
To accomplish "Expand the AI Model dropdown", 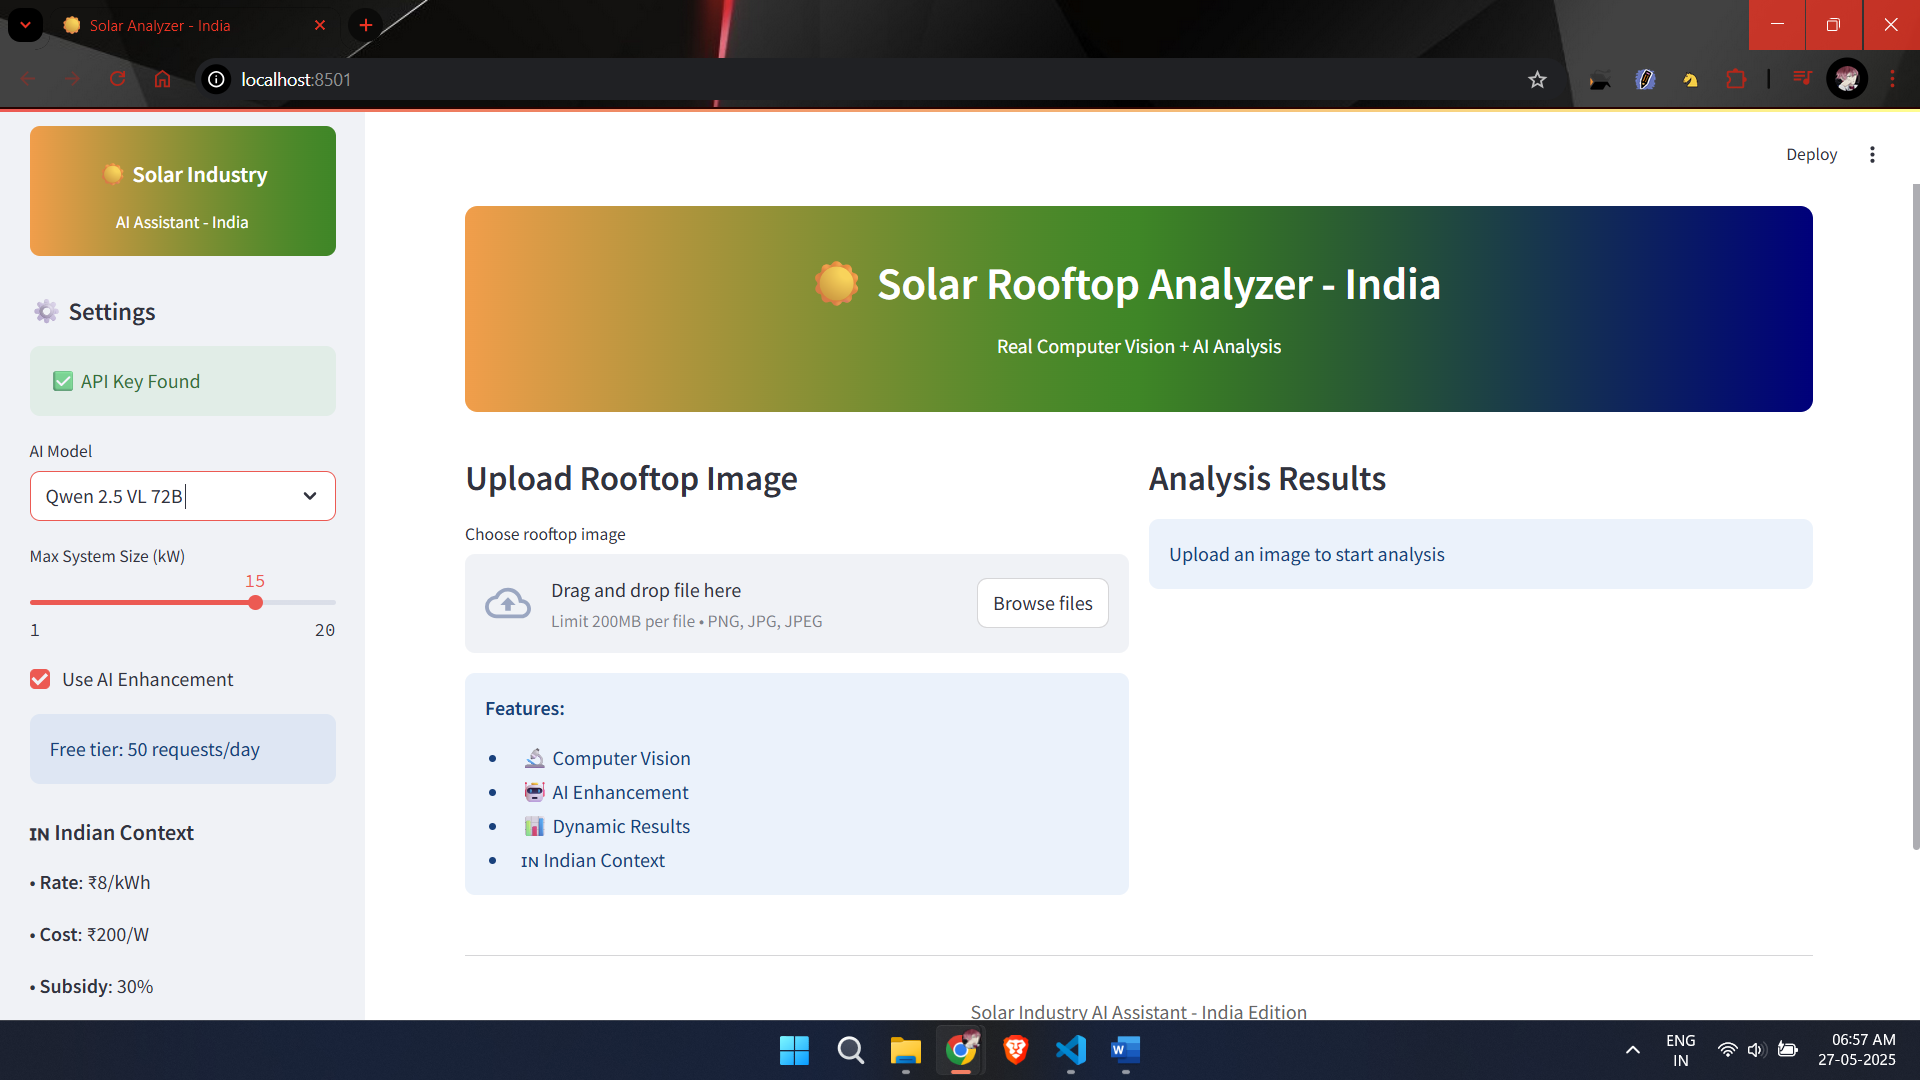I will tap(310, 496).
